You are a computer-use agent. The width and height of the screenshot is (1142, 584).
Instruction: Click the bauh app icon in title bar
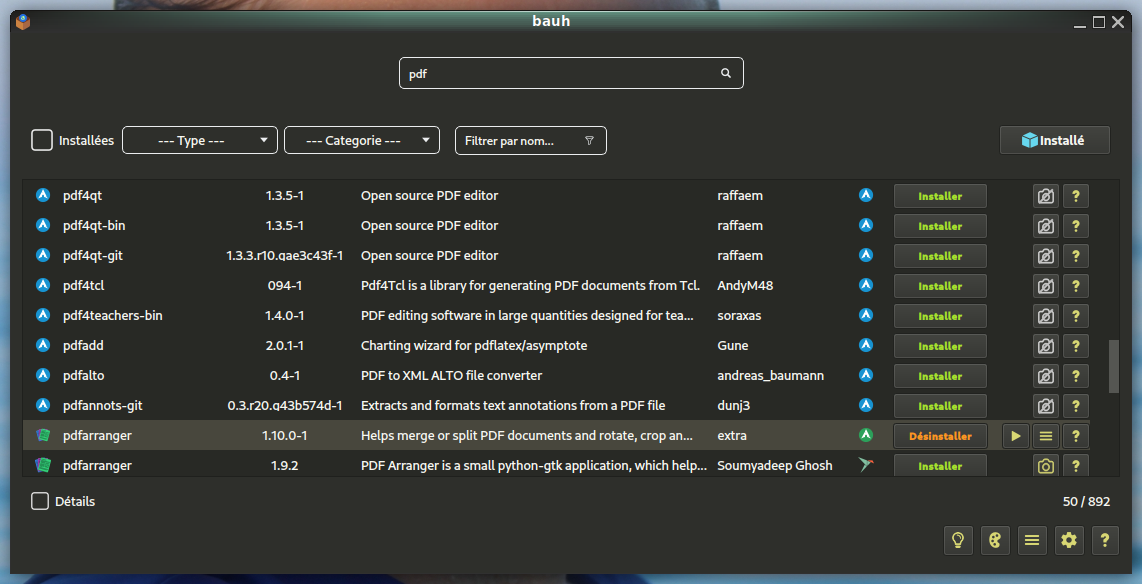[x=23, y=21]
